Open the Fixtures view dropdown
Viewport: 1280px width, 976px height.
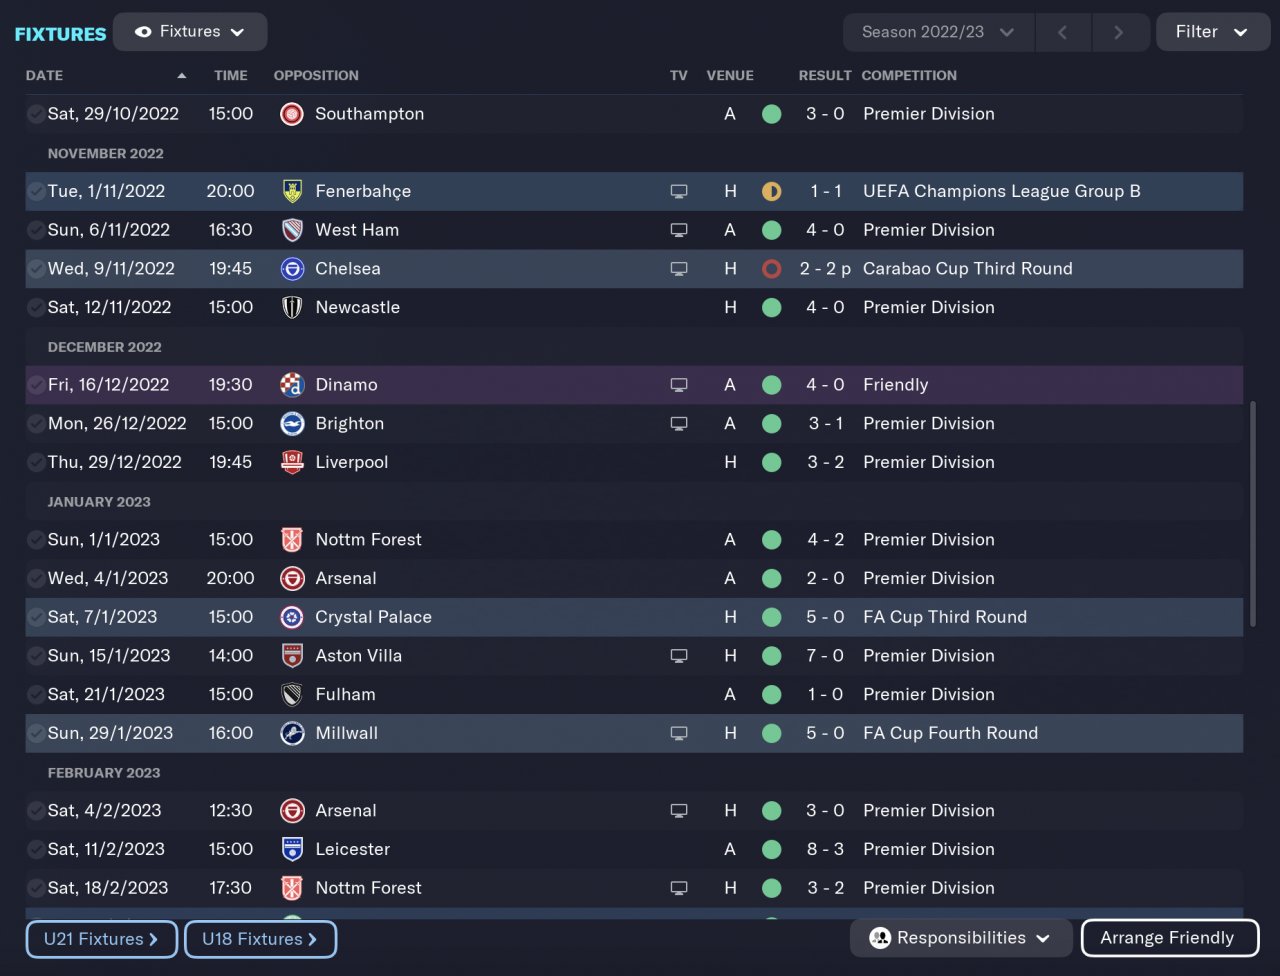click(190, 32)
